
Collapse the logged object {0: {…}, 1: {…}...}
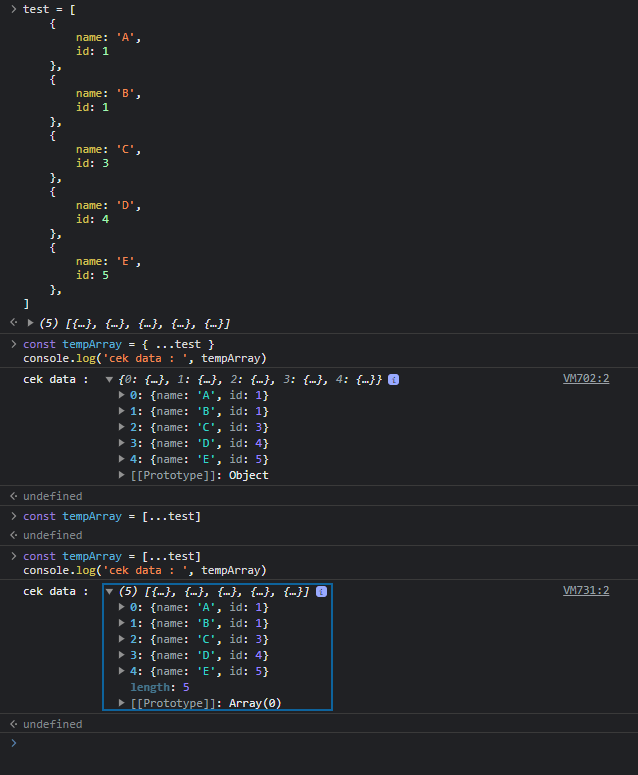(109, 380)
